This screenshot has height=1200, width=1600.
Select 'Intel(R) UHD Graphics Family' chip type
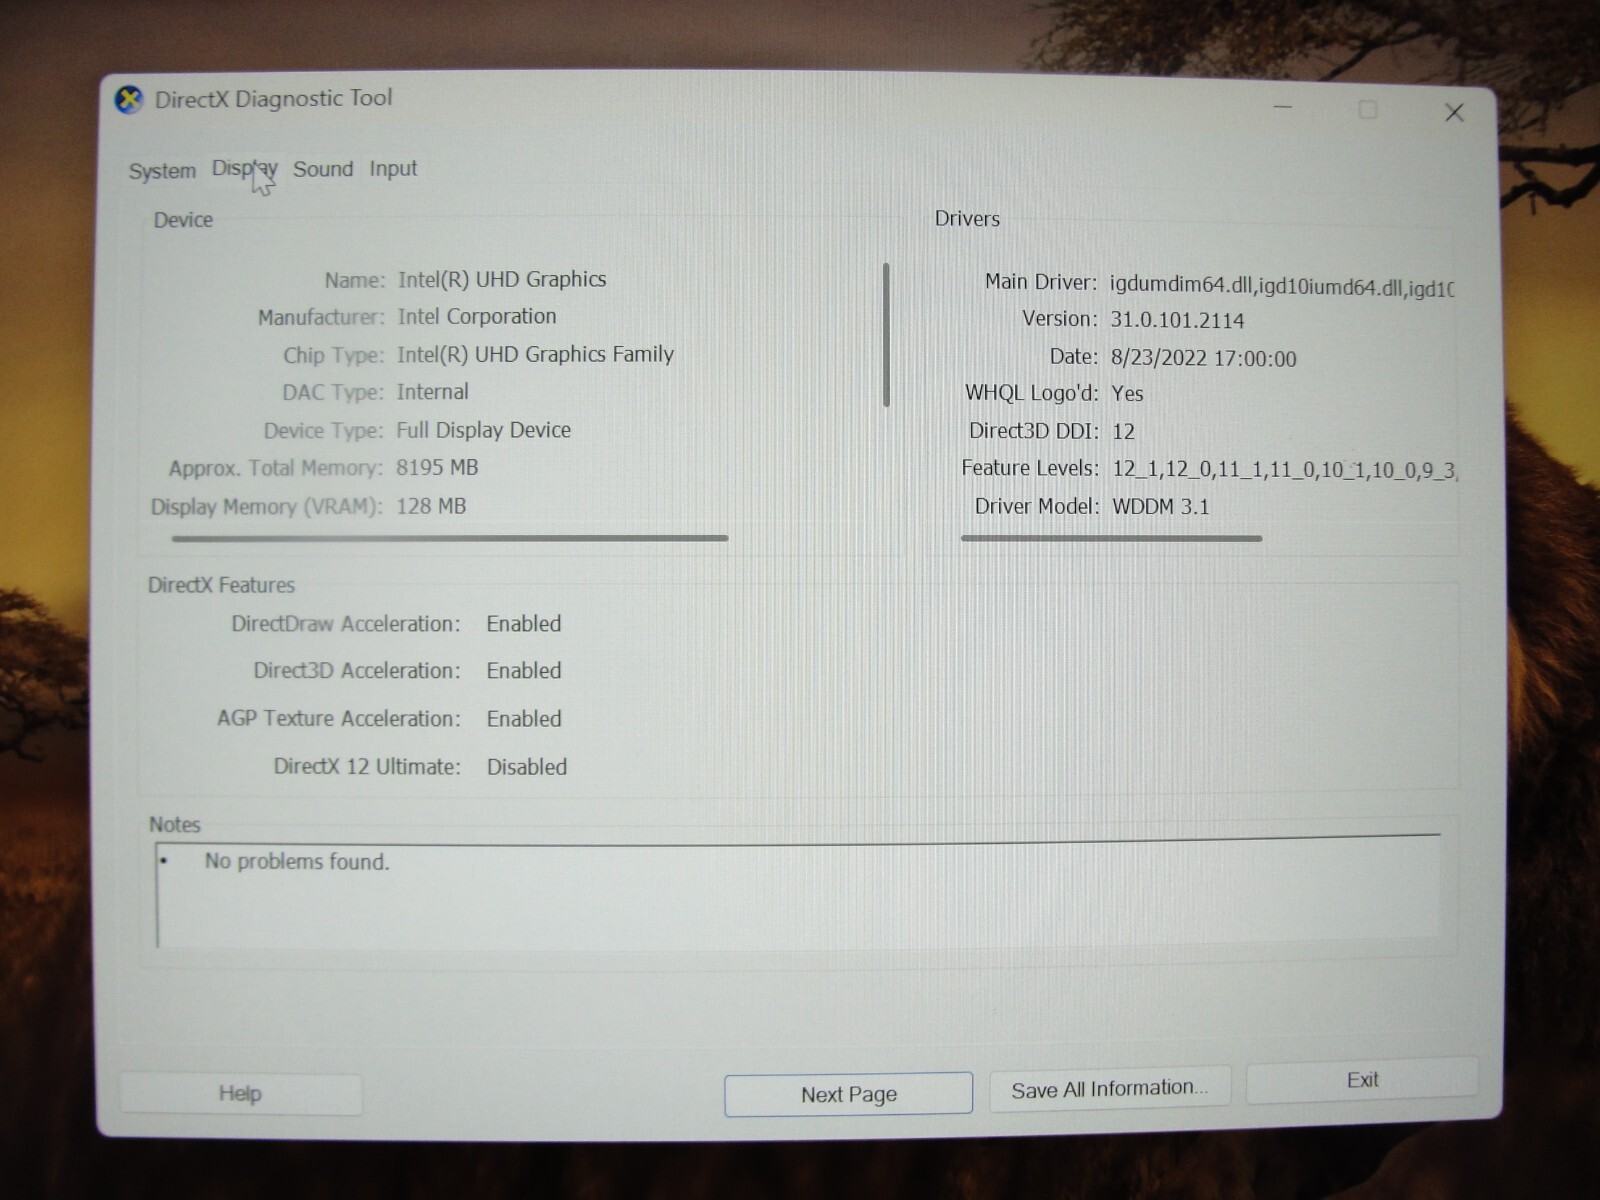point(535,355)
